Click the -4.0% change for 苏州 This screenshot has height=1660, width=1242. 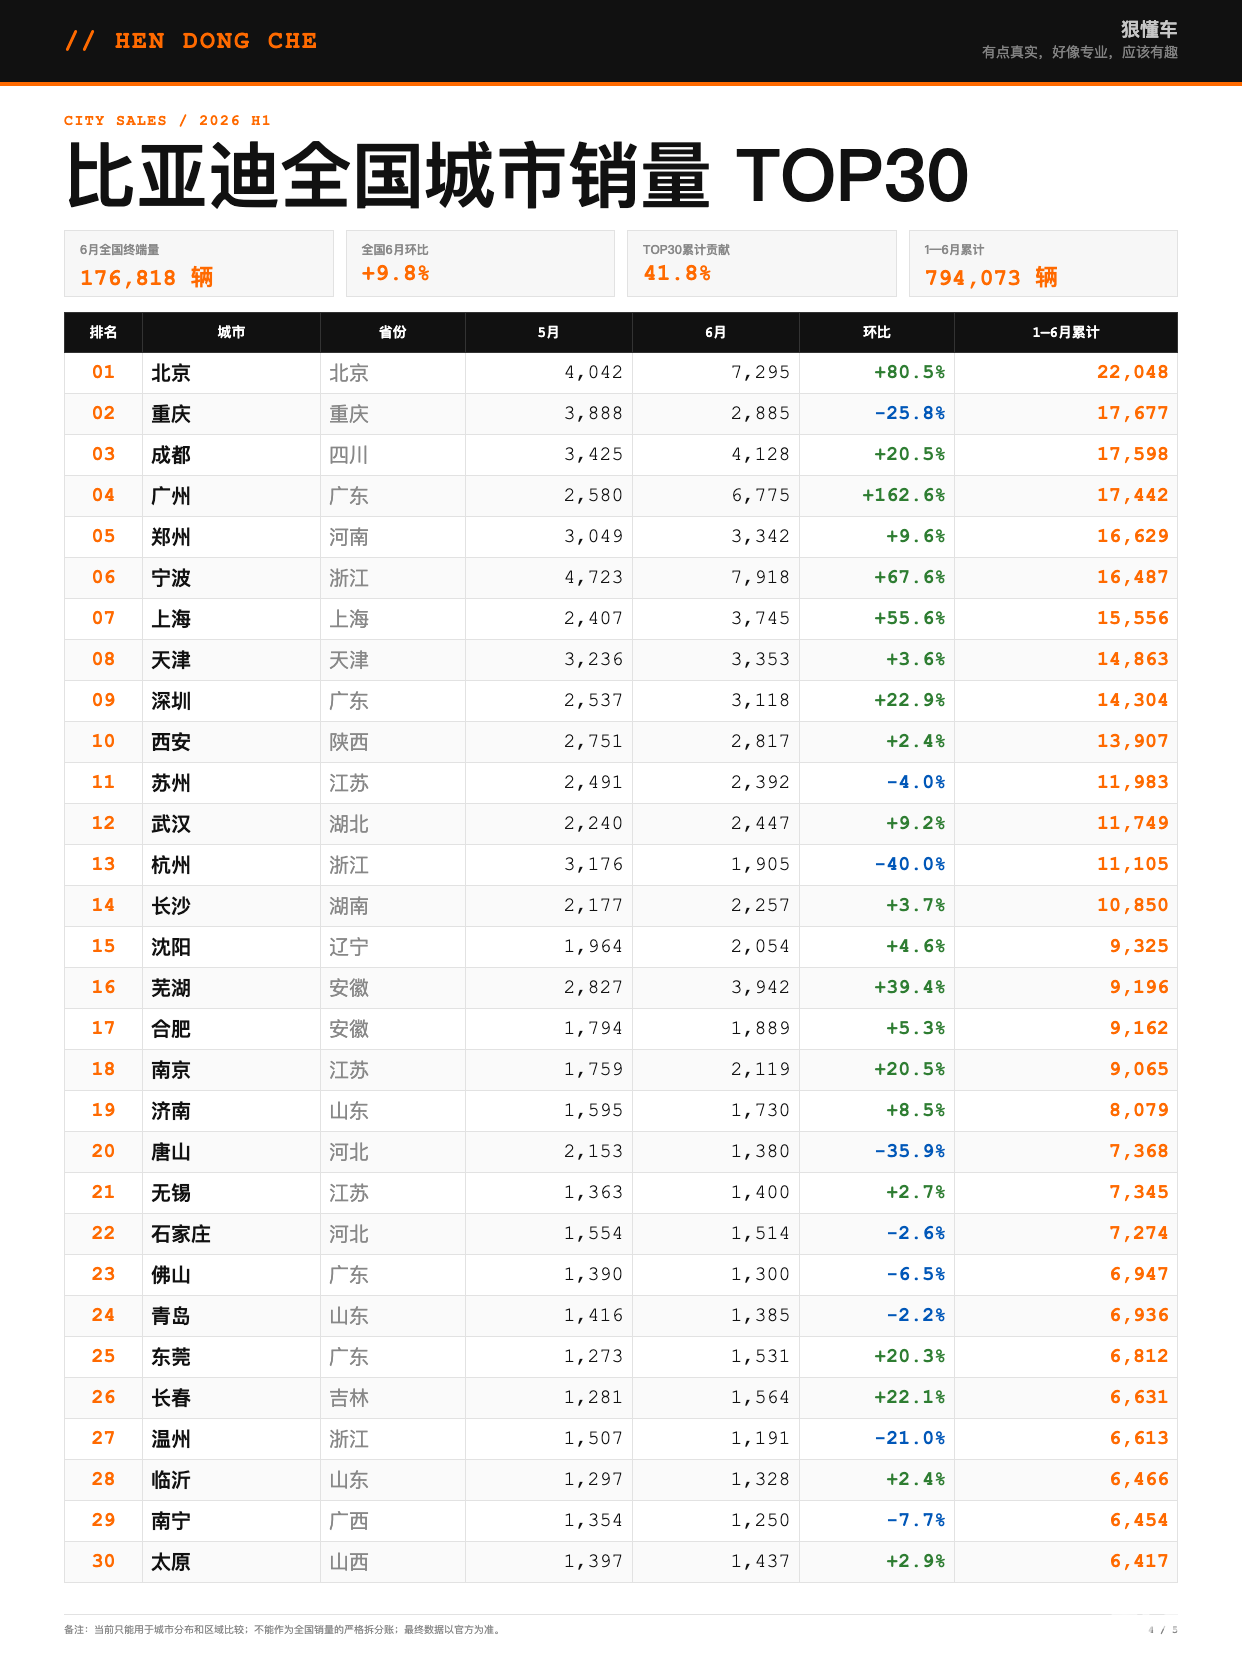coord(915,782)
